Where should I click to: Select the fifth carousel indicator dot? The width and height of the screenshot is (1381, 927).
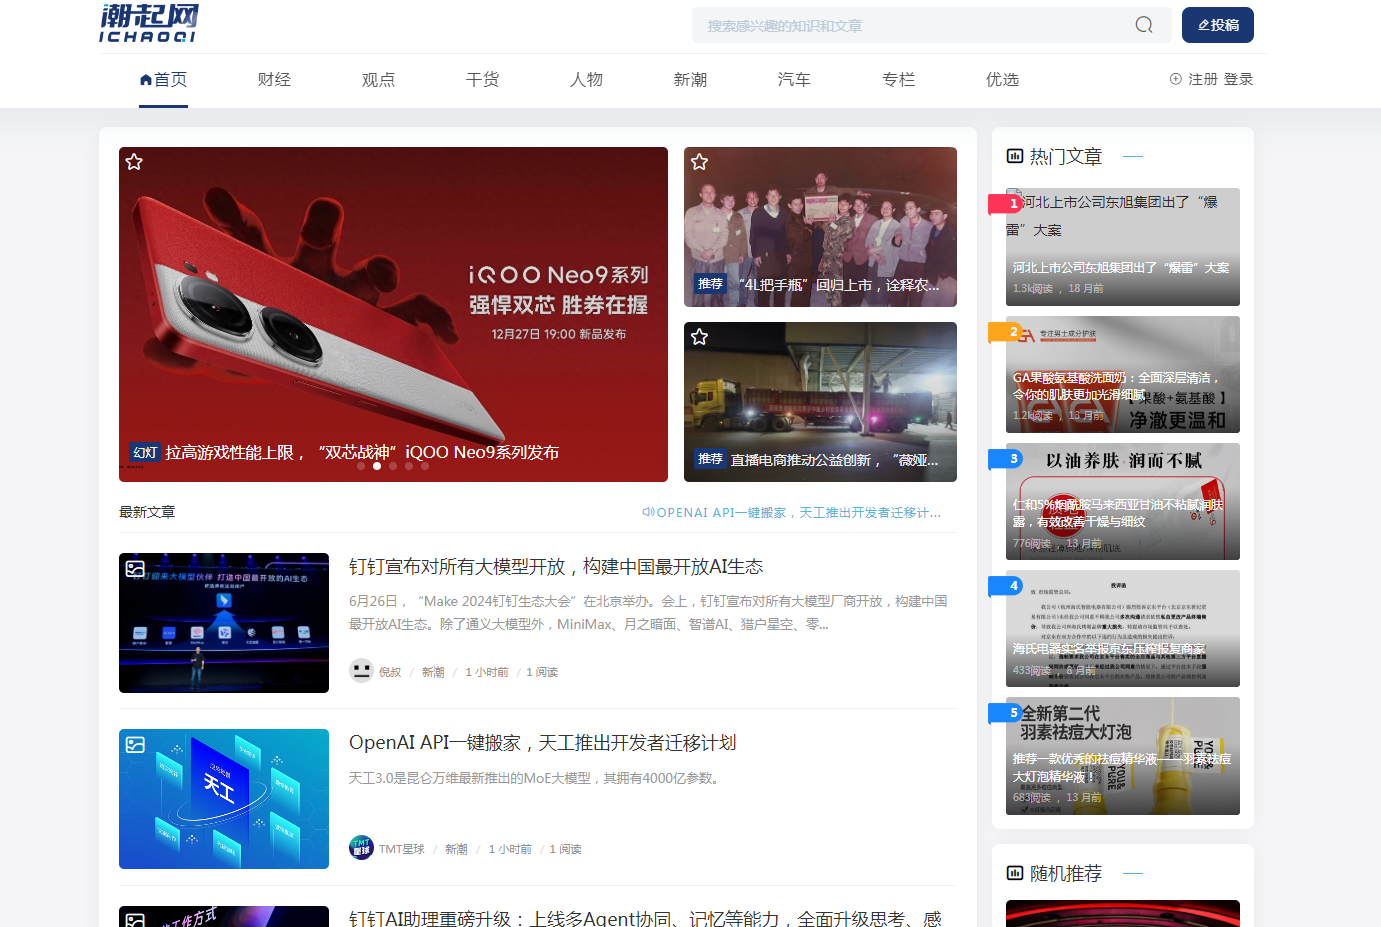click(x=425, y=466)
